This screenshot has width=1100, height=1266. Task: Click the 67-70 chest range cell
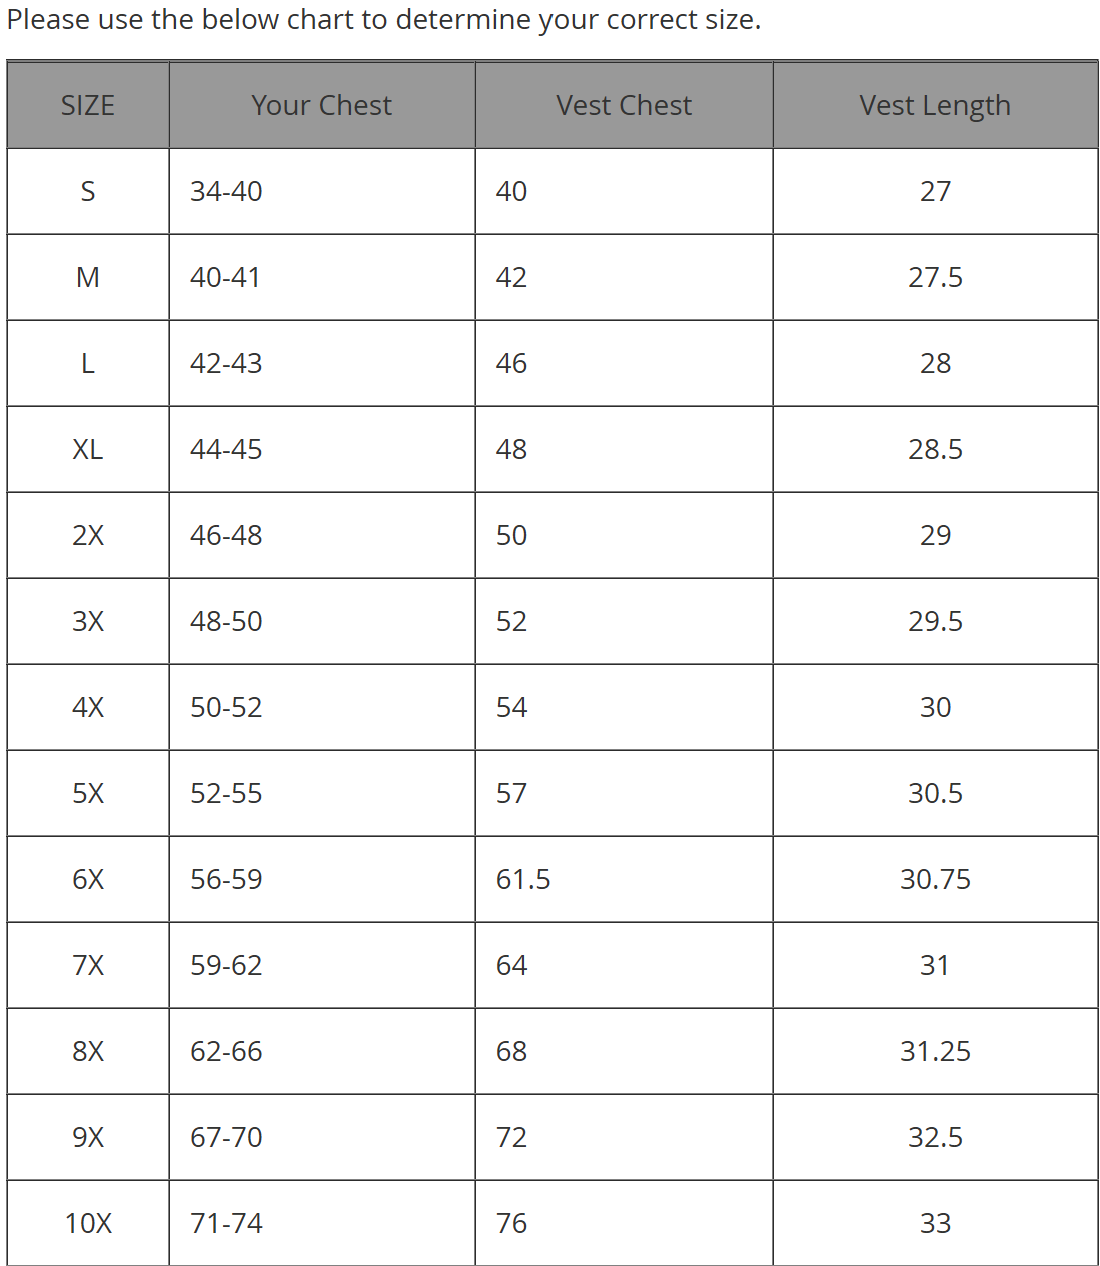tap(226, 1137)
